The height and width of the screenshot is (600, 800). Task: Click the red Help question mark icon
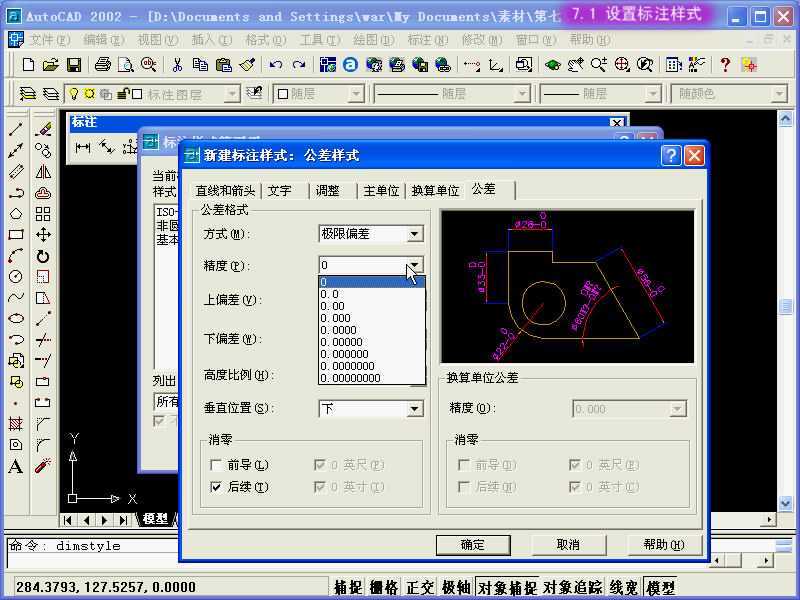pos(724,65)
